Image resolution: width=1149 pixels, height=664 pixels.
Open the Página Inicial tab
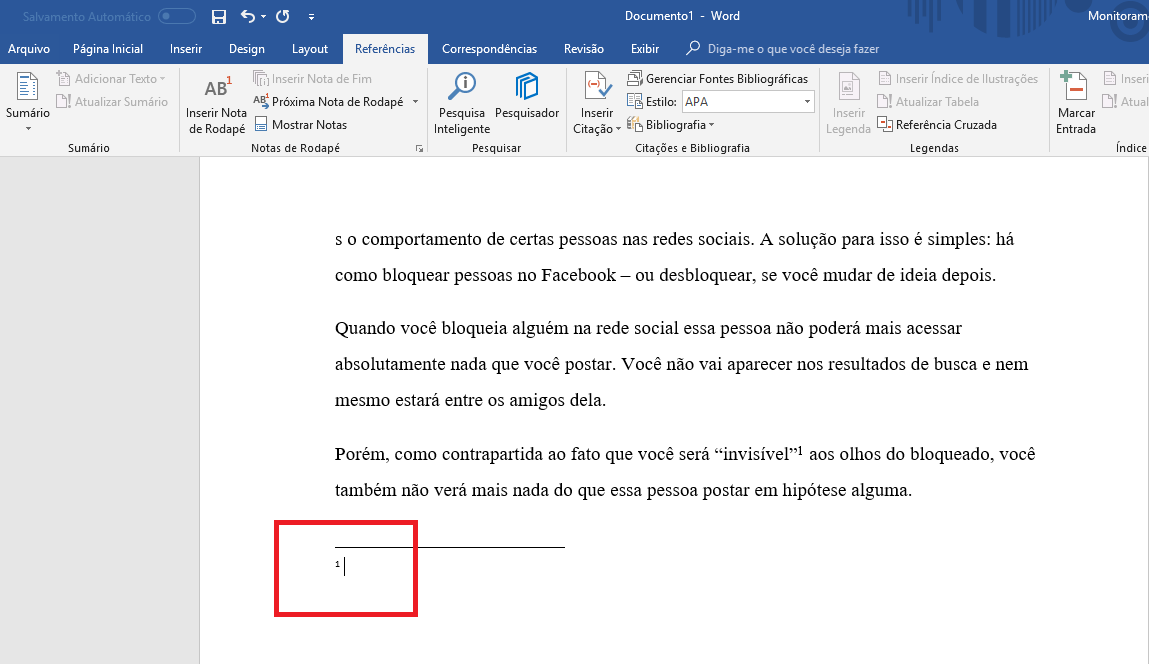click(x=108, y=49)
